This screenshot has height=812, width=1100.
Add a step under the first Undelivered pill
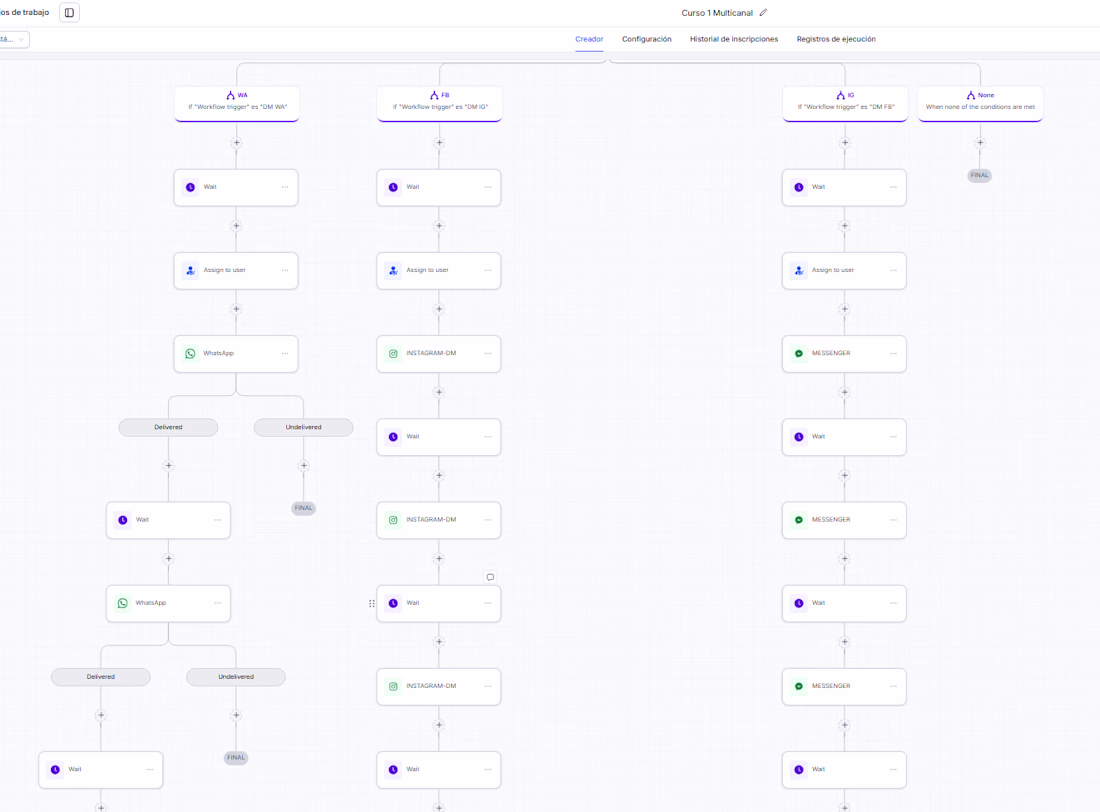coord(304,465)
